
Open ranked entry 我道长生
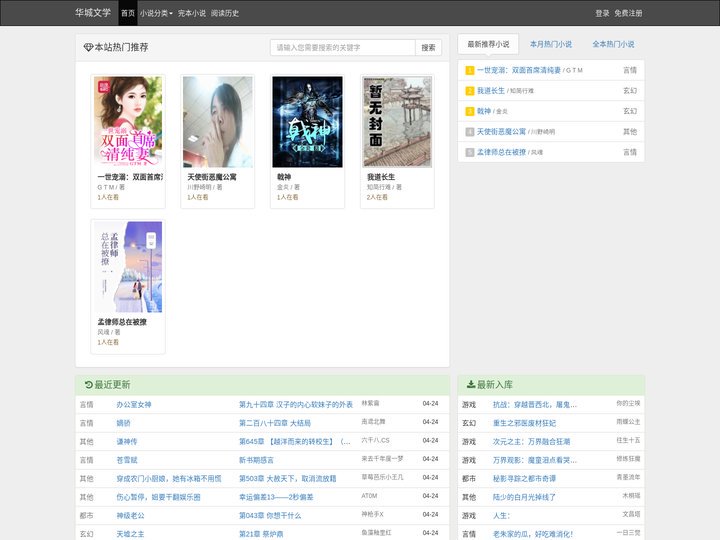491,91
